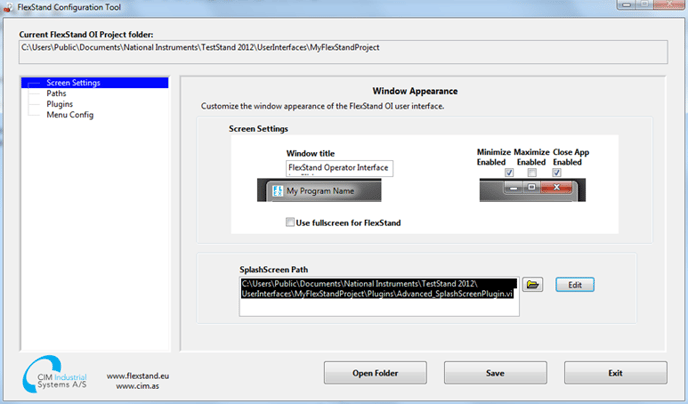
Task: Check Use fullscreen for FlexStand
Action: [x=290, y=222]
